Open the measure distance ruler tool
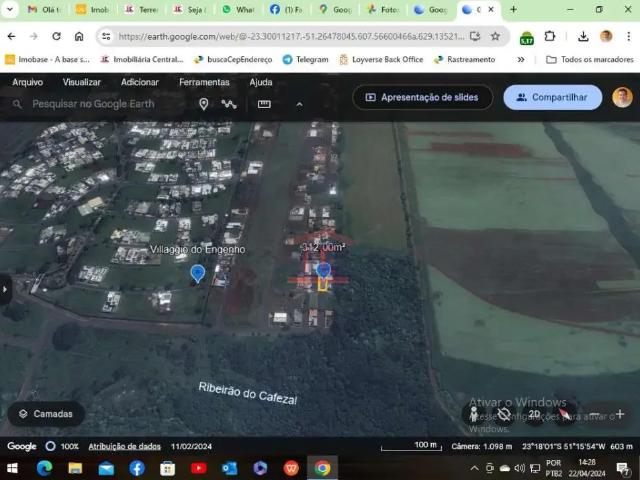640x480 pixels. tap(264, 104)
